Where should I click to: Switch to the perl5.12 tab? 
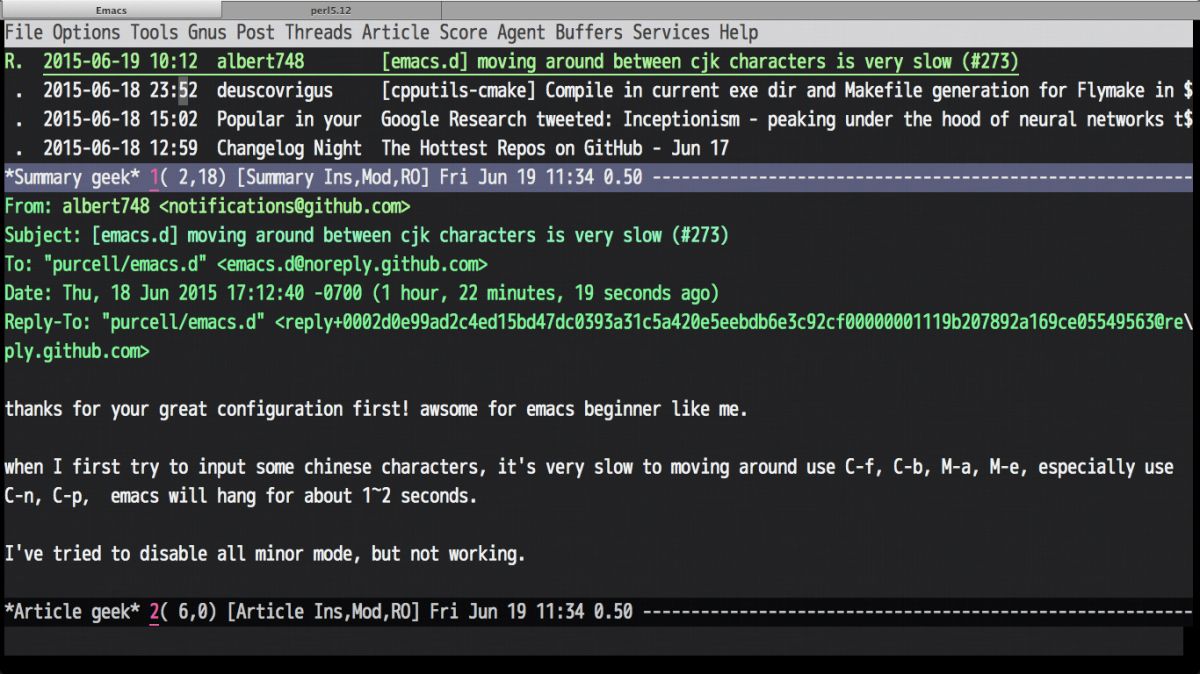tap(331, 9)
